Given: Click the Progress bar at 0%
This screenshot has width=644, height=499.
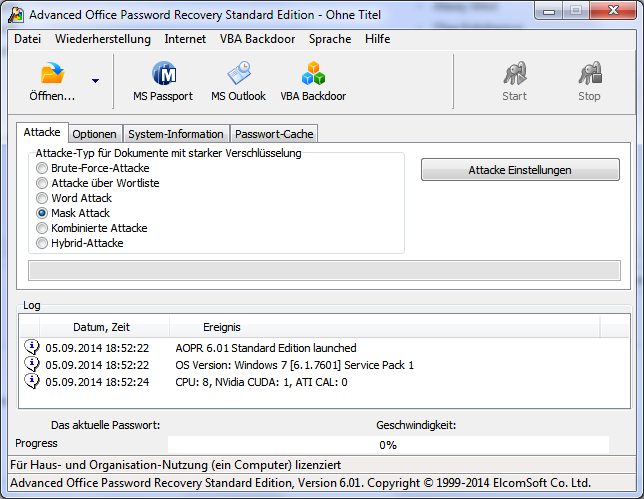Looking at the screenshot, I should coord(387,444).
